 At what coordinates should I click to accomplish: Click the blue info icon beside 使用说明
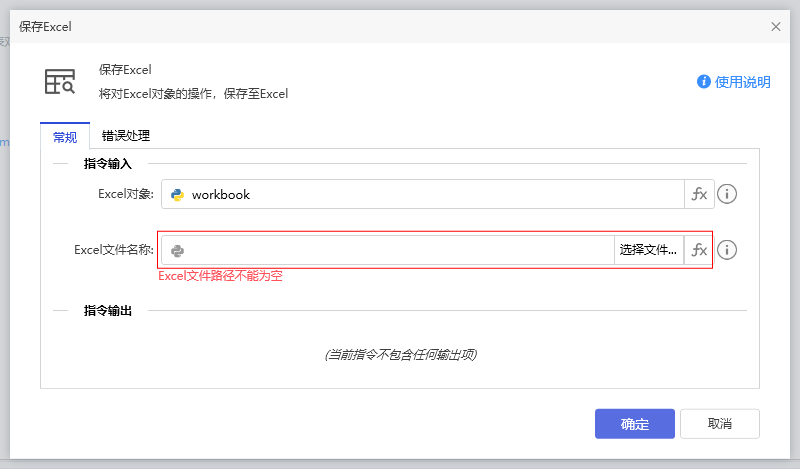point(704,82)
